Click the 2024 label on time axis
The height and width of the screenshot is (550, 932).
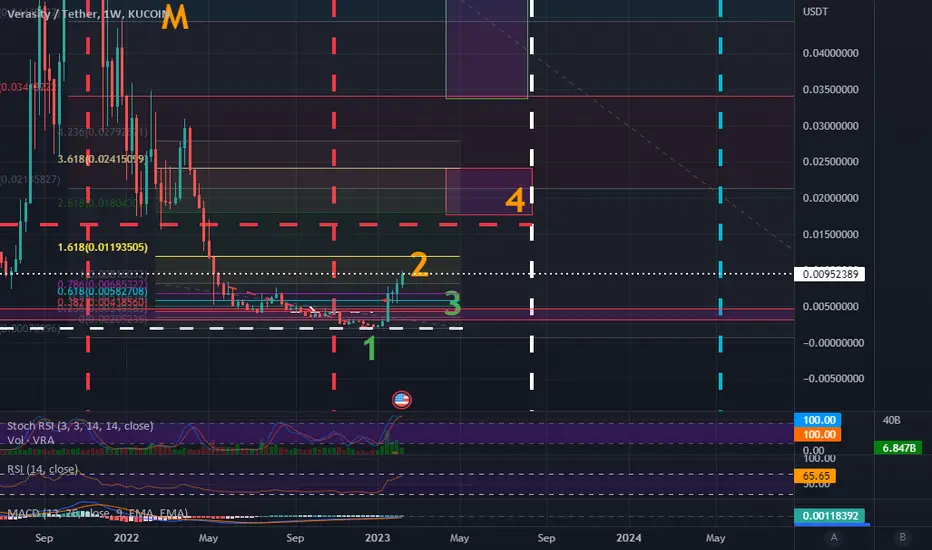pos(629,538)
